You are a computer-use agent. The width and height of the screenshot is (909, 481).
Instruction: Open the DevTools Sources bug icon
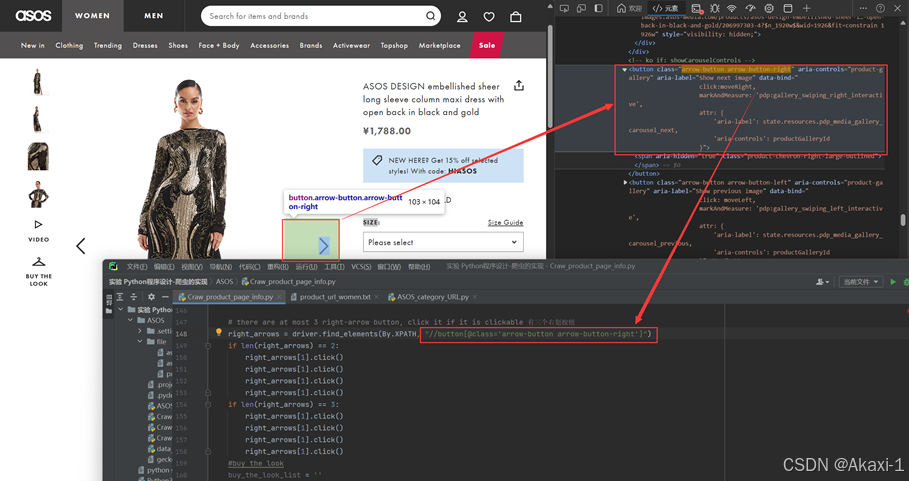[x=715, y=8]
